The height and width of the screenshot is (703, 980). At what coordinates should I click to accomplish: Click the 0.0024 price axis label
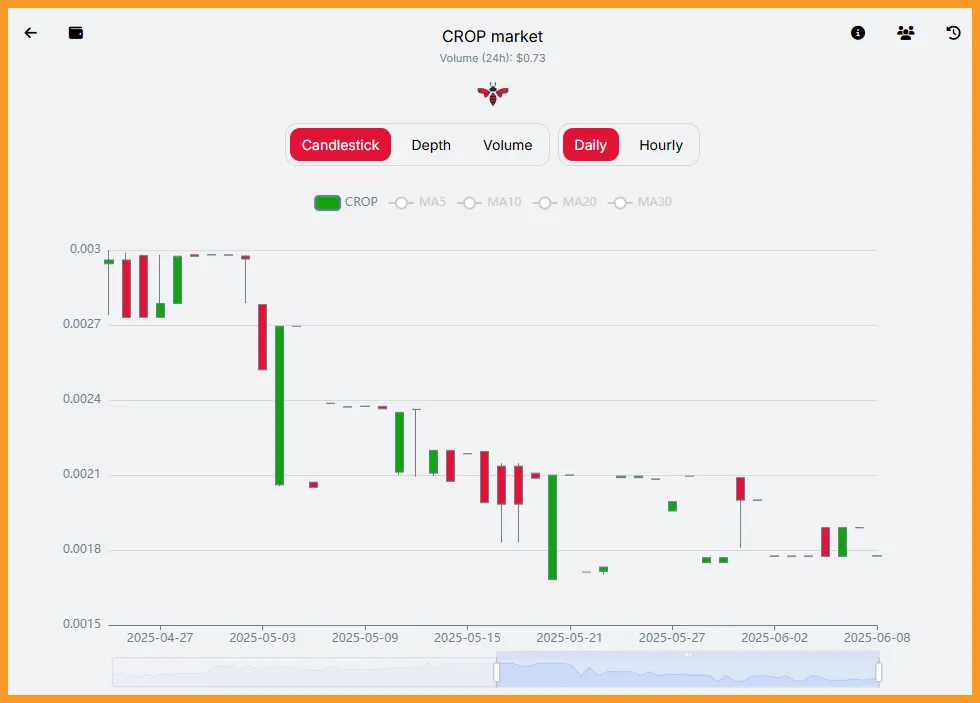[82, 399]
